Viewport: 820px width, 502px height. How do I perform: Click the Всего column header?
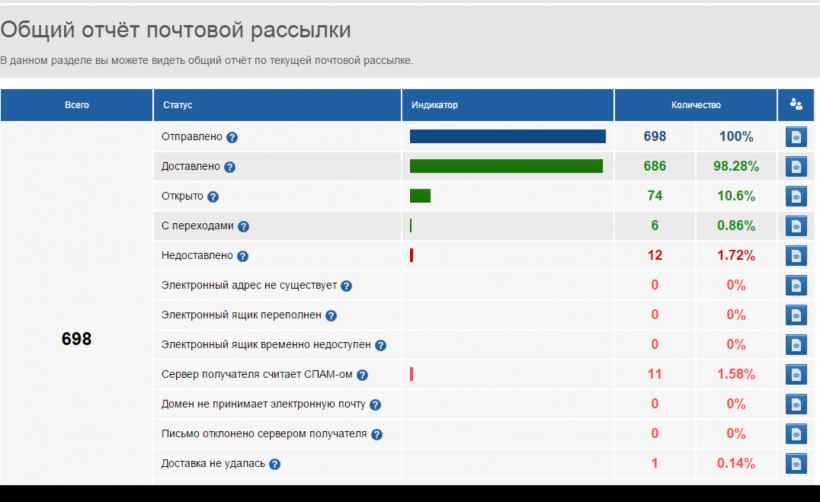[77, 105]
